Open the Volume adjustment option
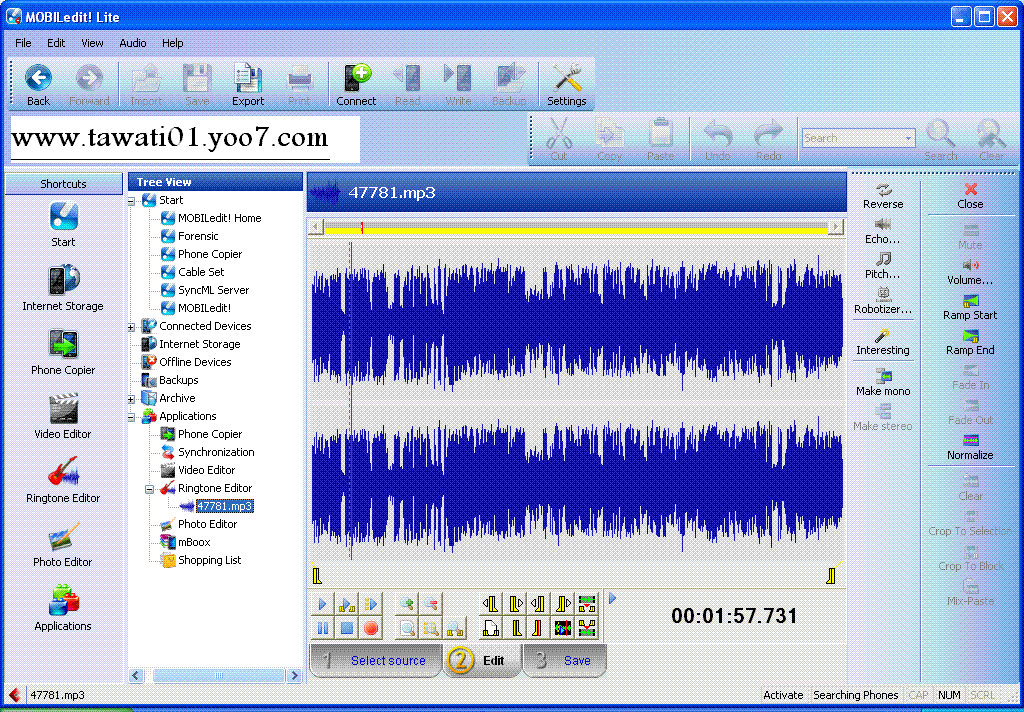 pyautogui.click(x=970, y=273)
